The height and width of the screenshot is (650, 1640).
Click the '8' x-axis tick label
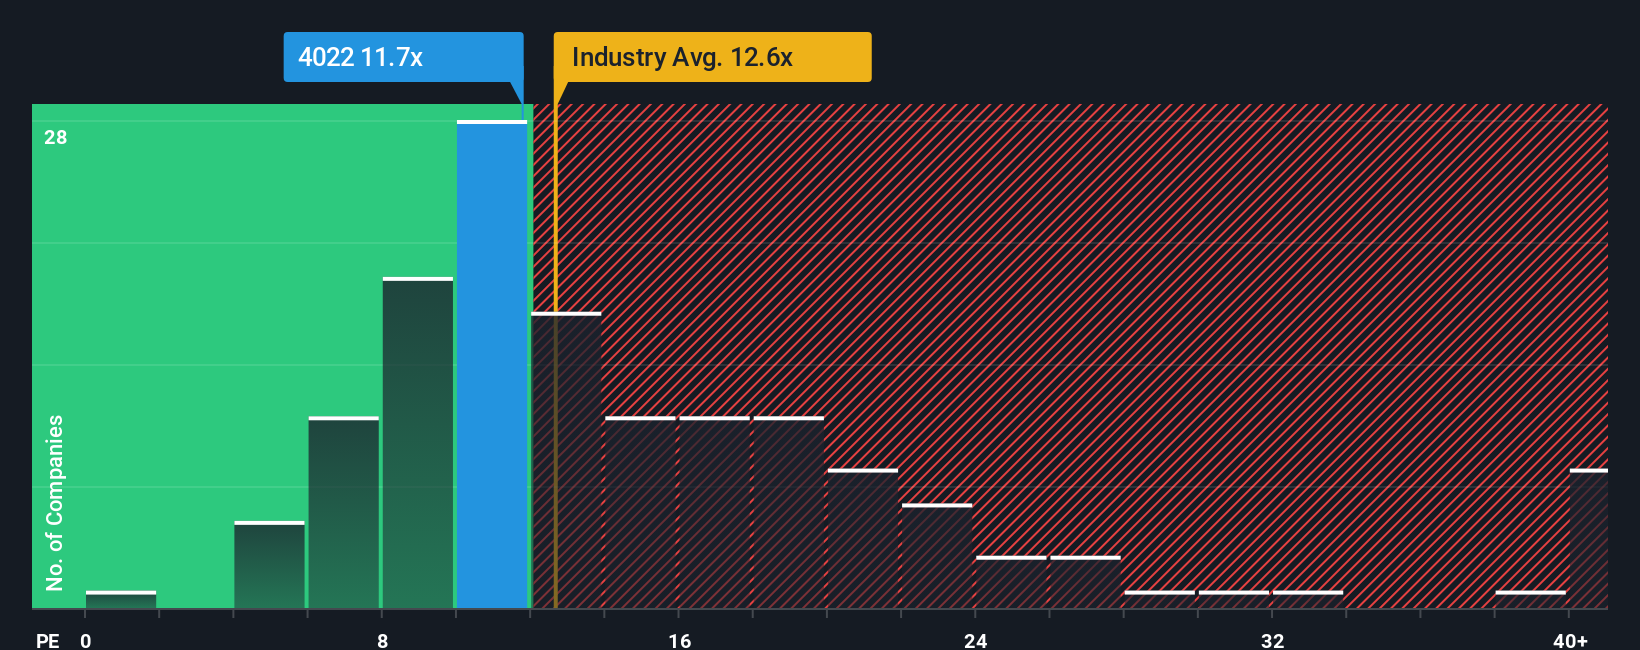[x=383, y=640]
